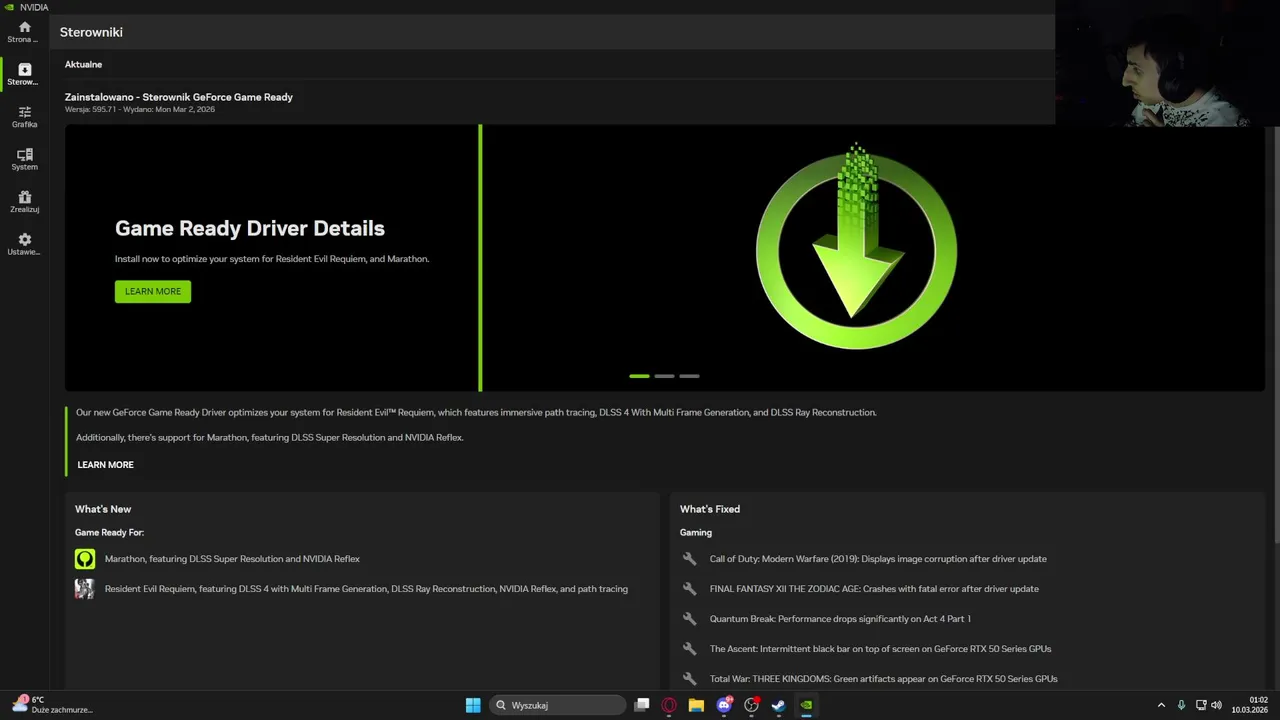Select the Sterowniki drivers sidebar icon
The width and height of the screenshot is (1280, 720).
coord(24,74)
